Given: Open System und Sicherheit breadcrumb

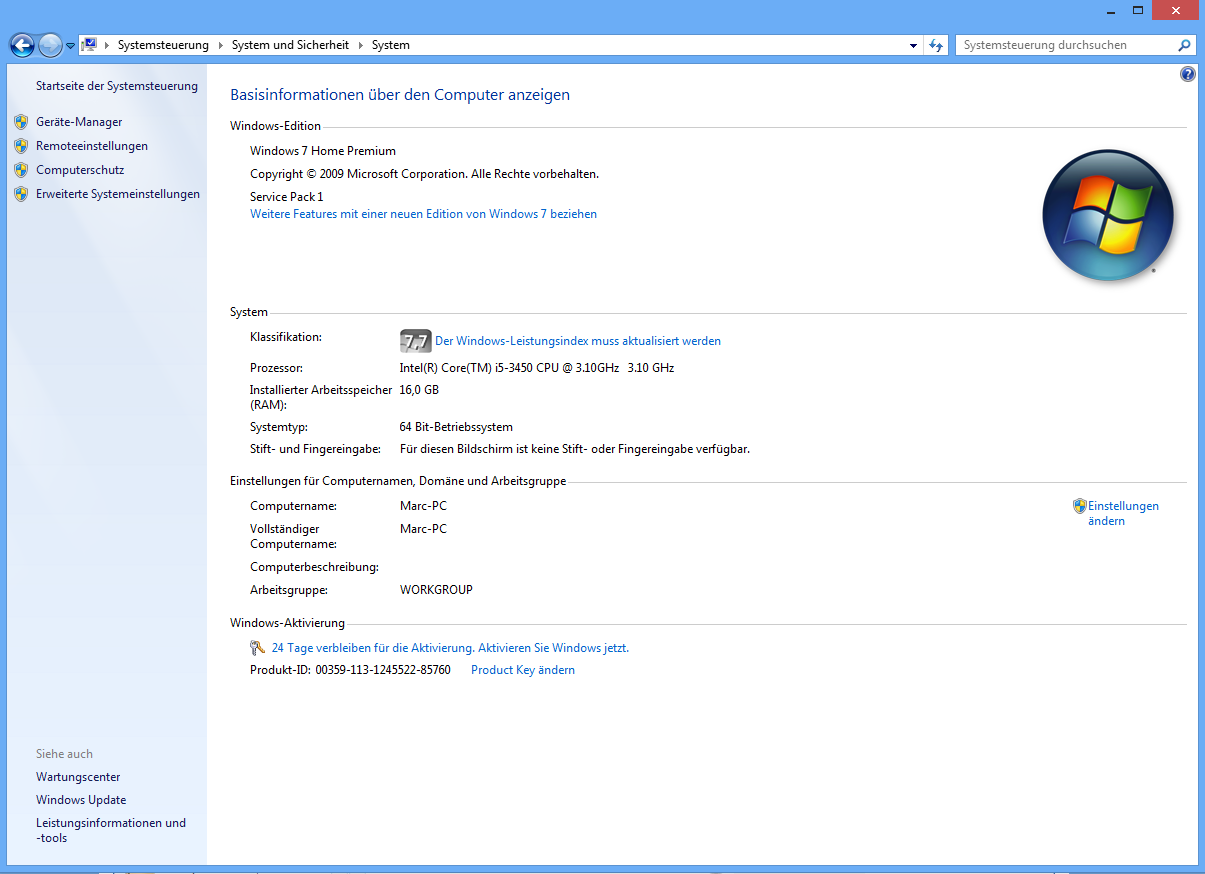Looking at the screenshot, I should click(290, 45).
